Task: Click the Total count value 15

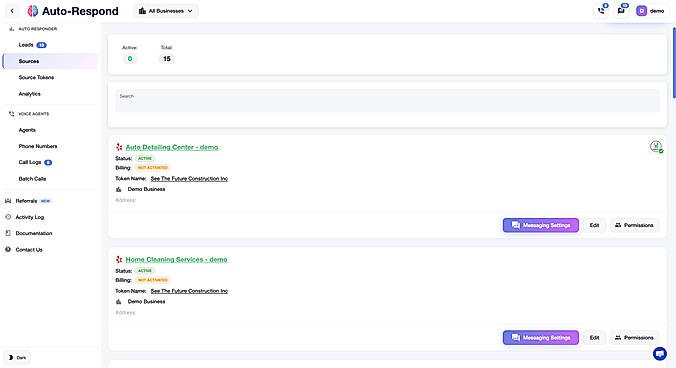Action: tap(167, 59)
